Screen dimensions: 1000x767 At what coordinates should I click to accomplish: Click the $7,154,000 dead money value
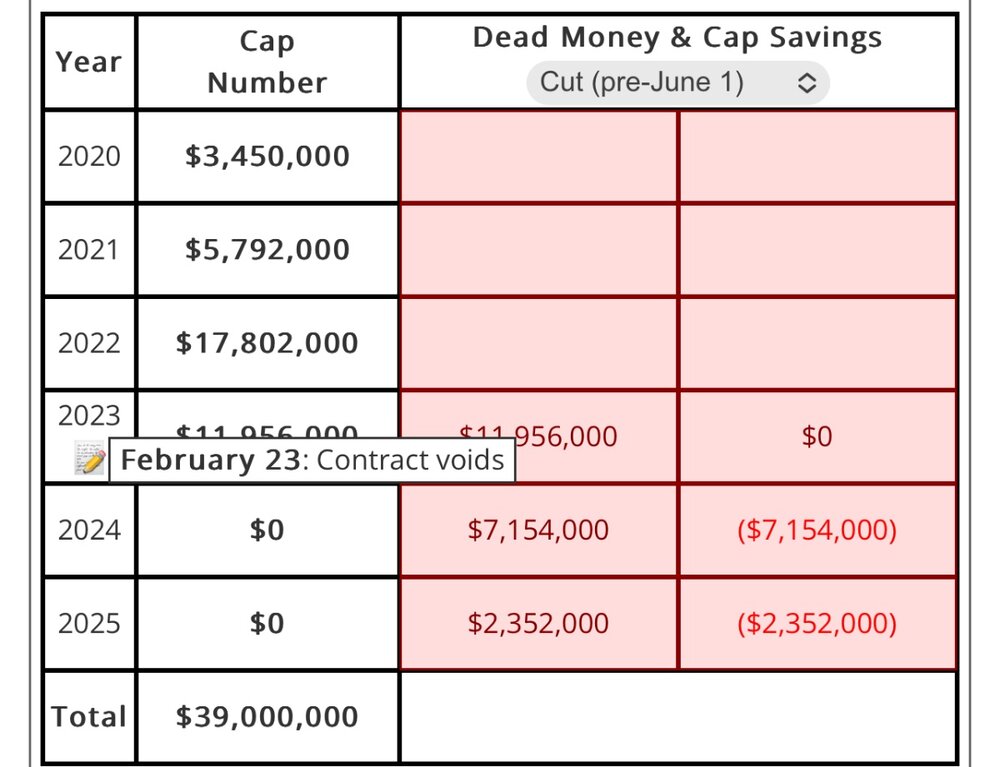click(x=538, y=530)
